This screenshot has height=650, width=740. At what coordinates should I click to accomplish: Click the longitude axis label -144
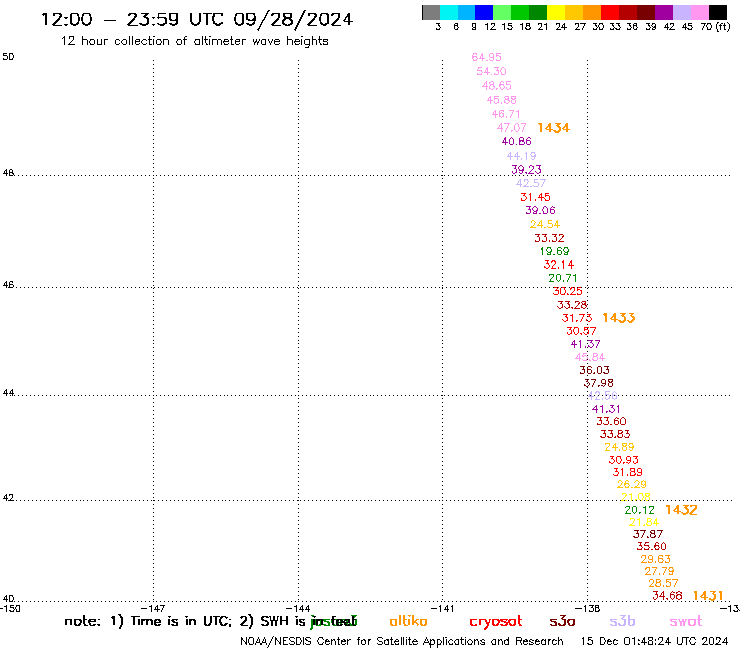pyautogui.click(x=298, y=608)
